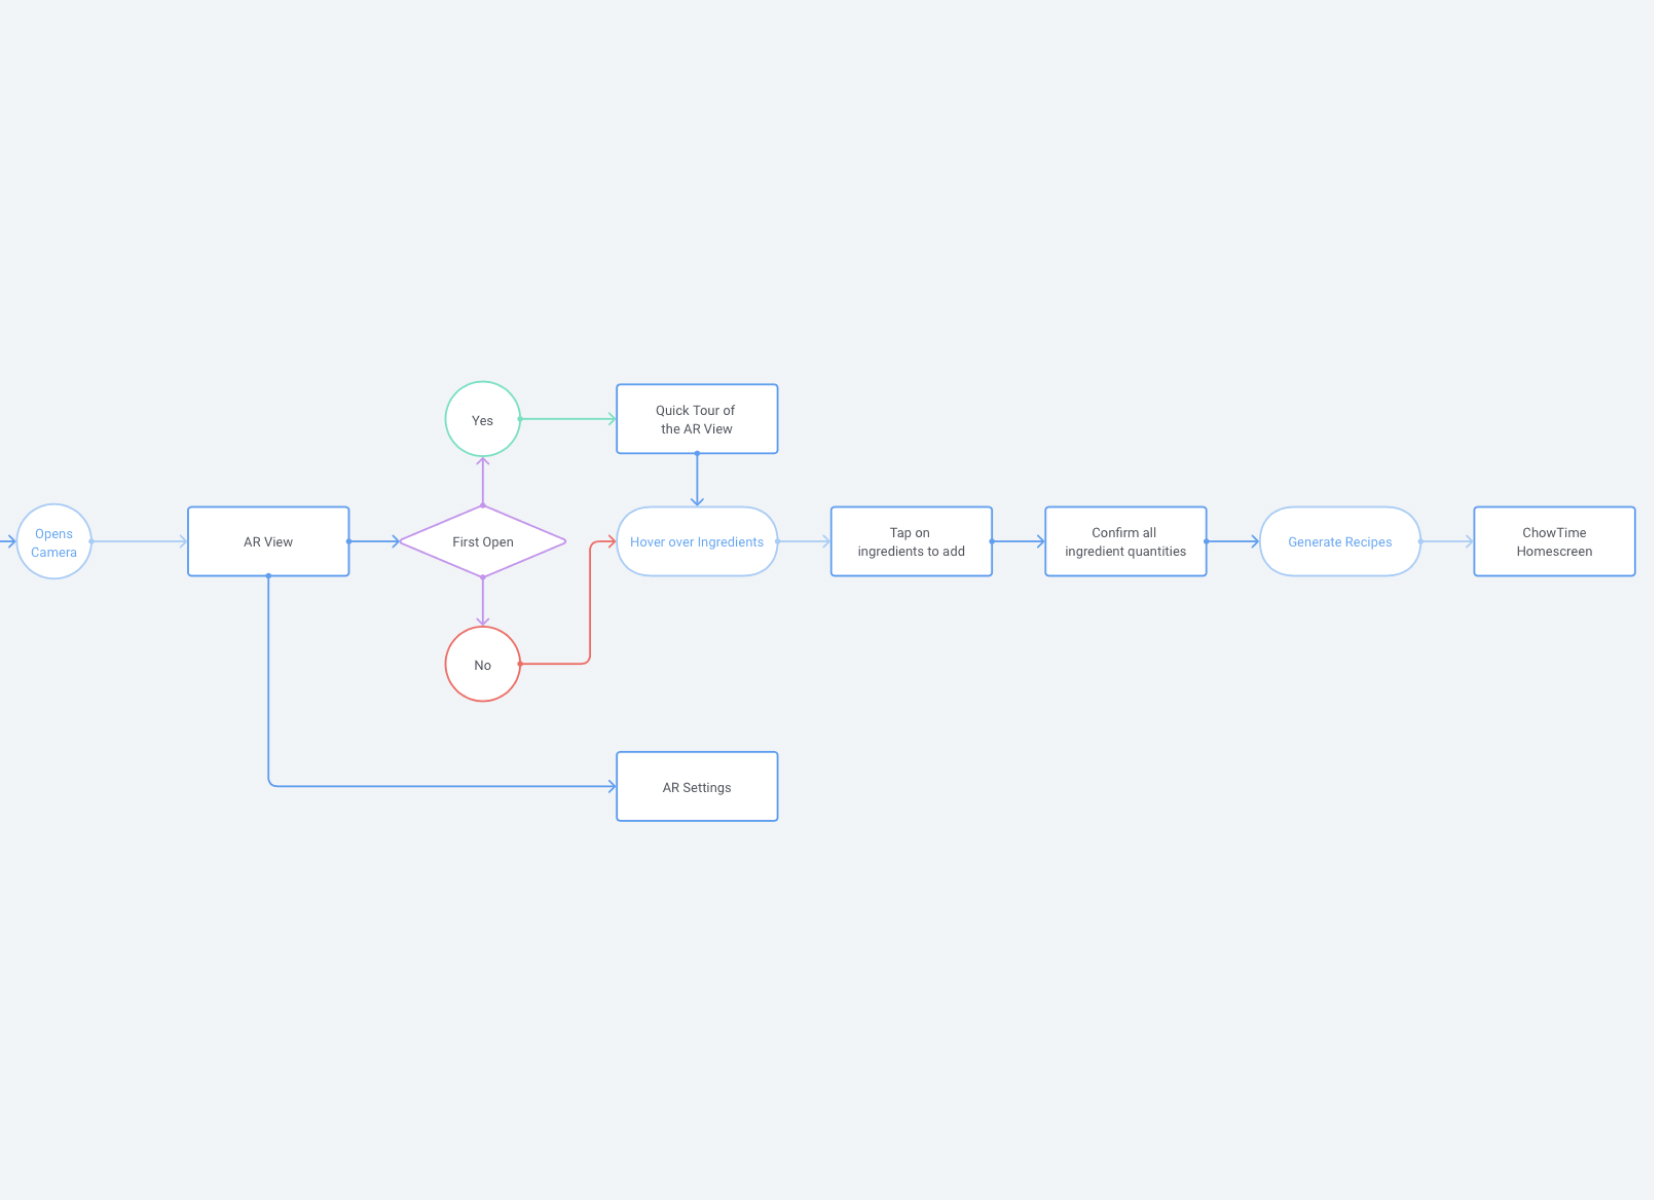Screen dimensions: 1654x1200
Task: Click the Yes circle node
Action: click(x=482, y=419)
